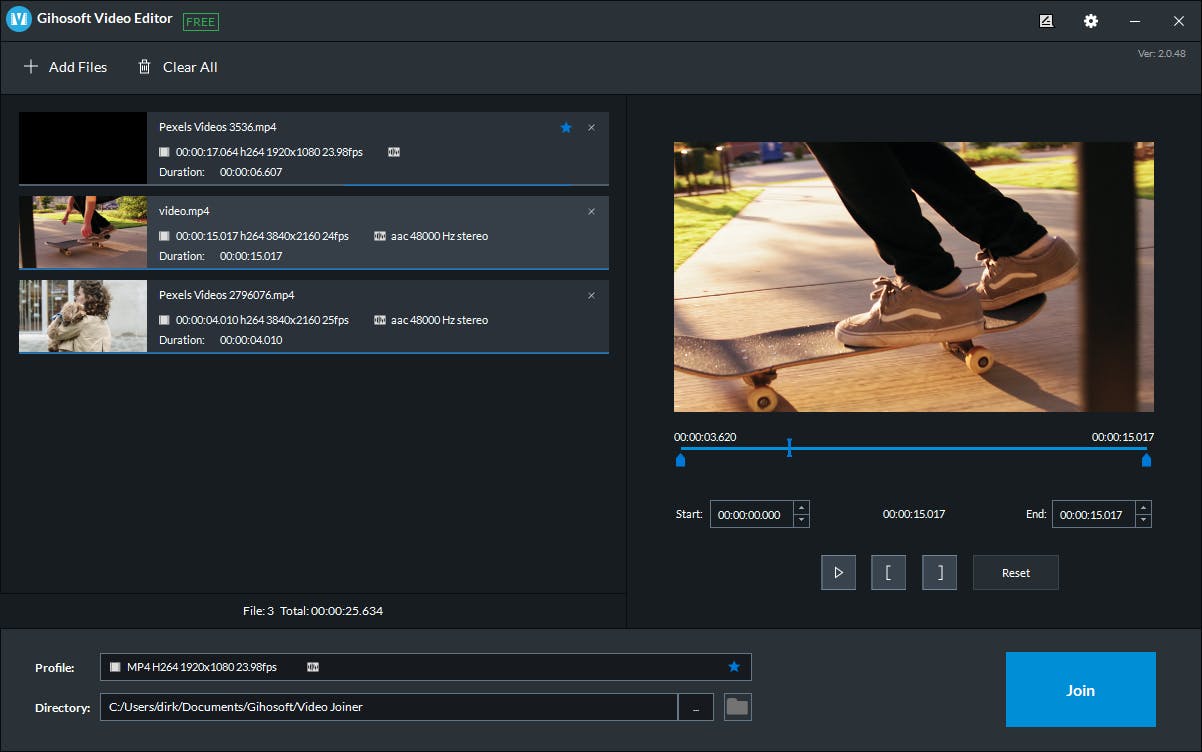Viewport: 1202px width, 752px height.
Task: Click Clear All in the toolbar
Action: tap(177, 67)
